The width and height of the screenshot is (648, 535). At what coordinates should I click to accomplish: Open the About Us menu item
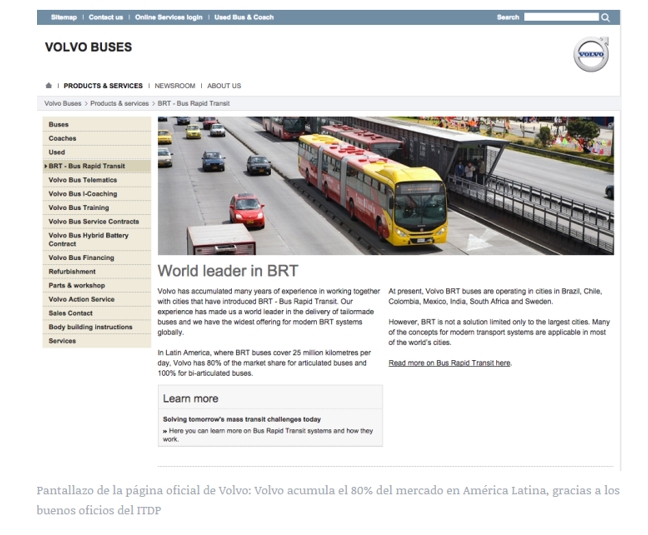[x=224, y=86]
